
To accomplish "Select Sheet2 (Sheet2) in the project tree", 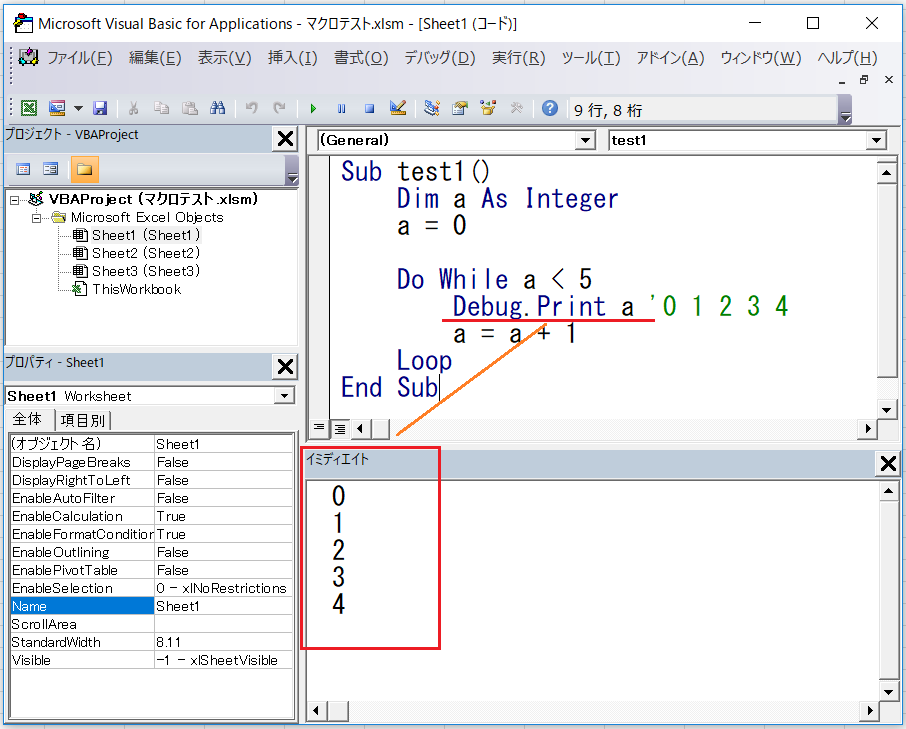I will [145, 253].
